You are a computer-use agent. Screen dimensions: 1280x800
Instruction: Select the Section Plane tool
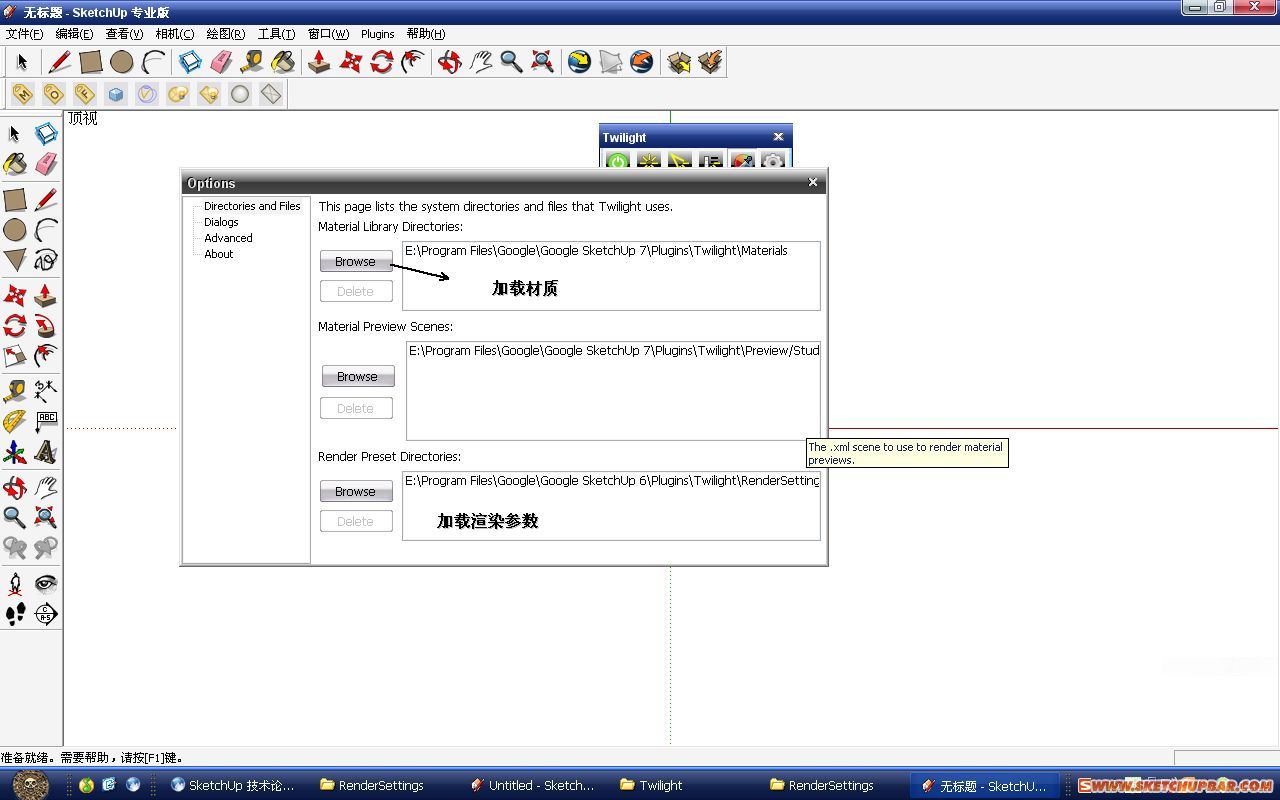click(x=46, y=614)
